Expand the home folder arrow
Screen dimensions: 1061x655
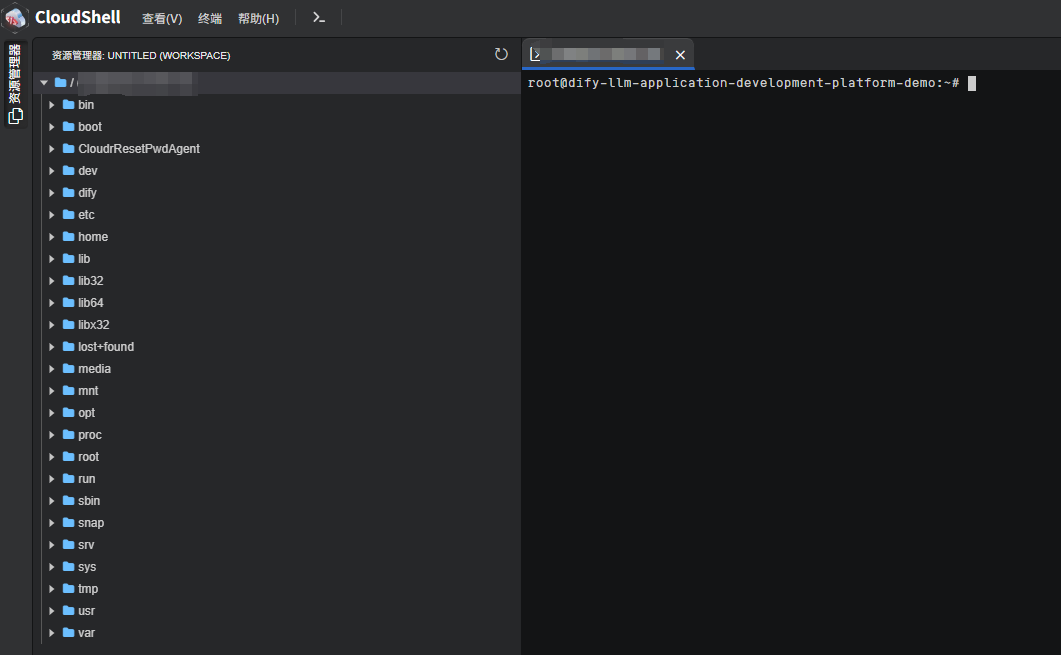click(51, 237)
